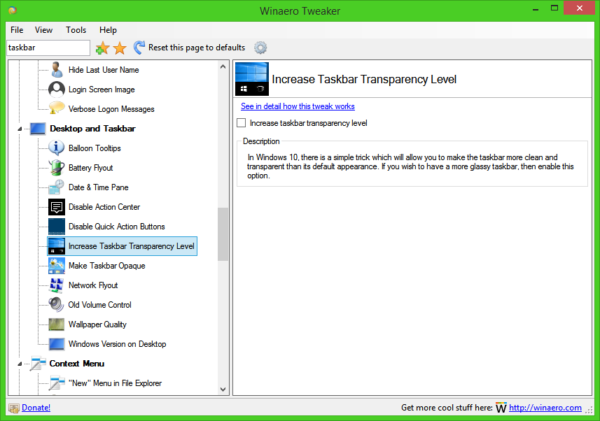Select Balloon Tooltips item

(x=95, y=148)
